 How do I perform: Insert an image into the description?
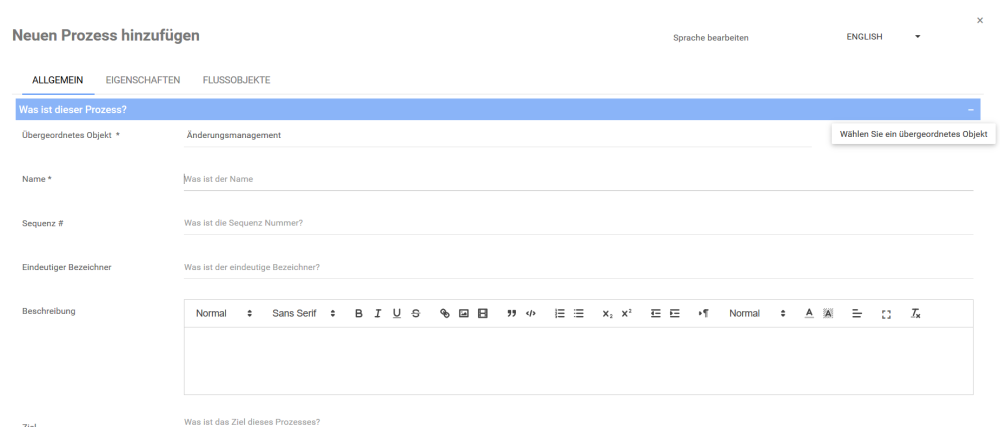coord(464,314)
